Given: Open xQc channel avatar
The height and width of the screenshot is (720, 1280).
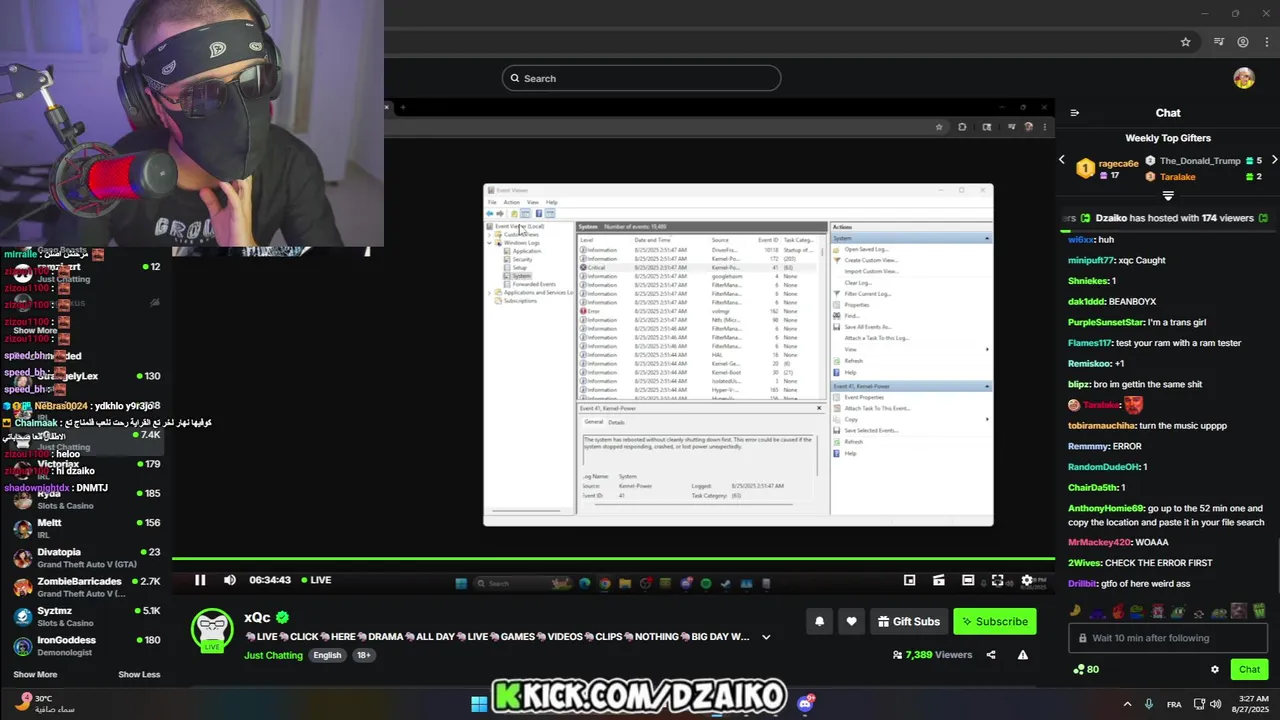Looking at the screenshot, I should [x=212, y=630].
